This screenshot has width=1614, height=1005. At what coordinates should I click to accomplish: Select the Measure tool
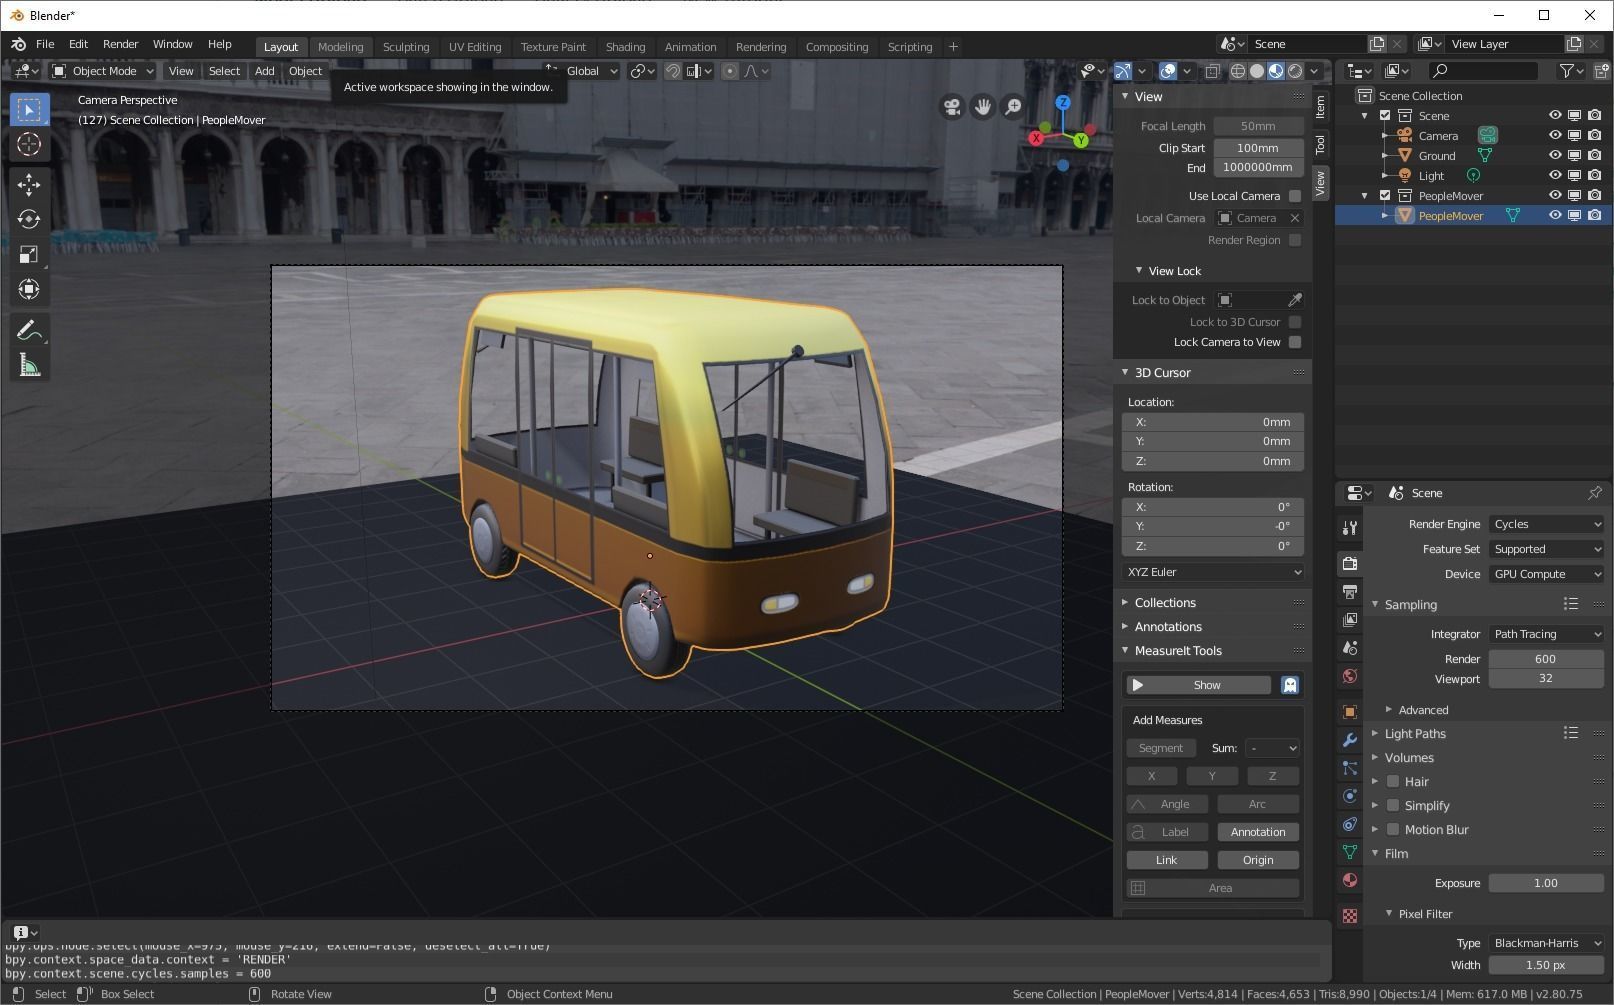29,365
